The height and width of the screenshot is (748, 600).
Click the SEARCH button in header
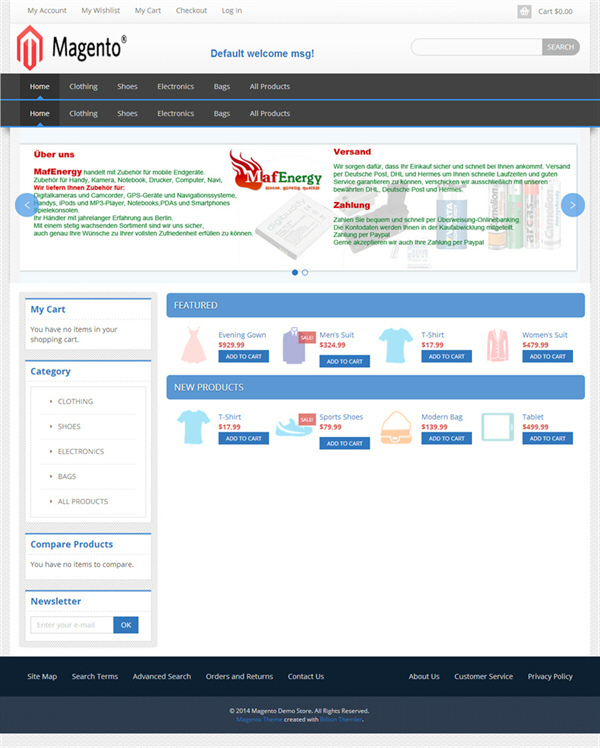560,47
